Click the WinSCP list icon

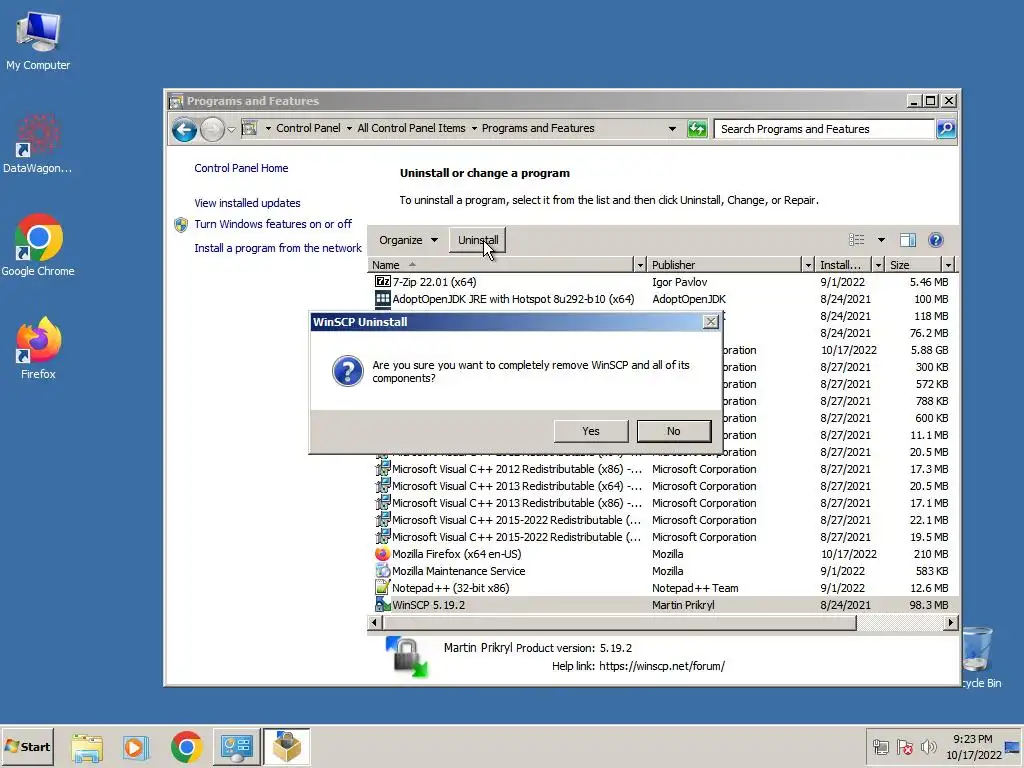(383, 605)
